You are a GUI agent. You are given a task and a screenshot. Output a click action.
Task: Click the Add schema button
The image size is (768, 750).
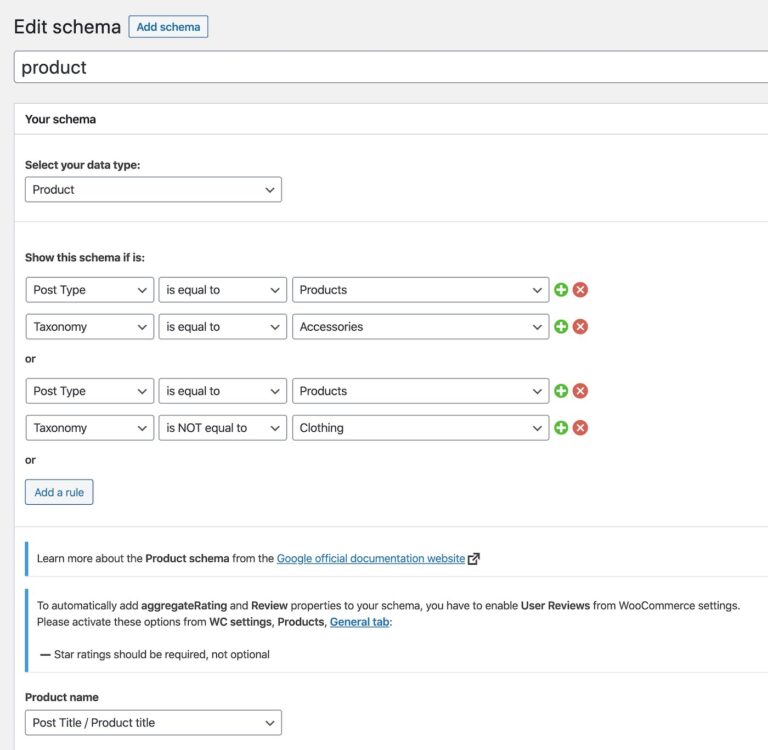click(x=168, y=26)
